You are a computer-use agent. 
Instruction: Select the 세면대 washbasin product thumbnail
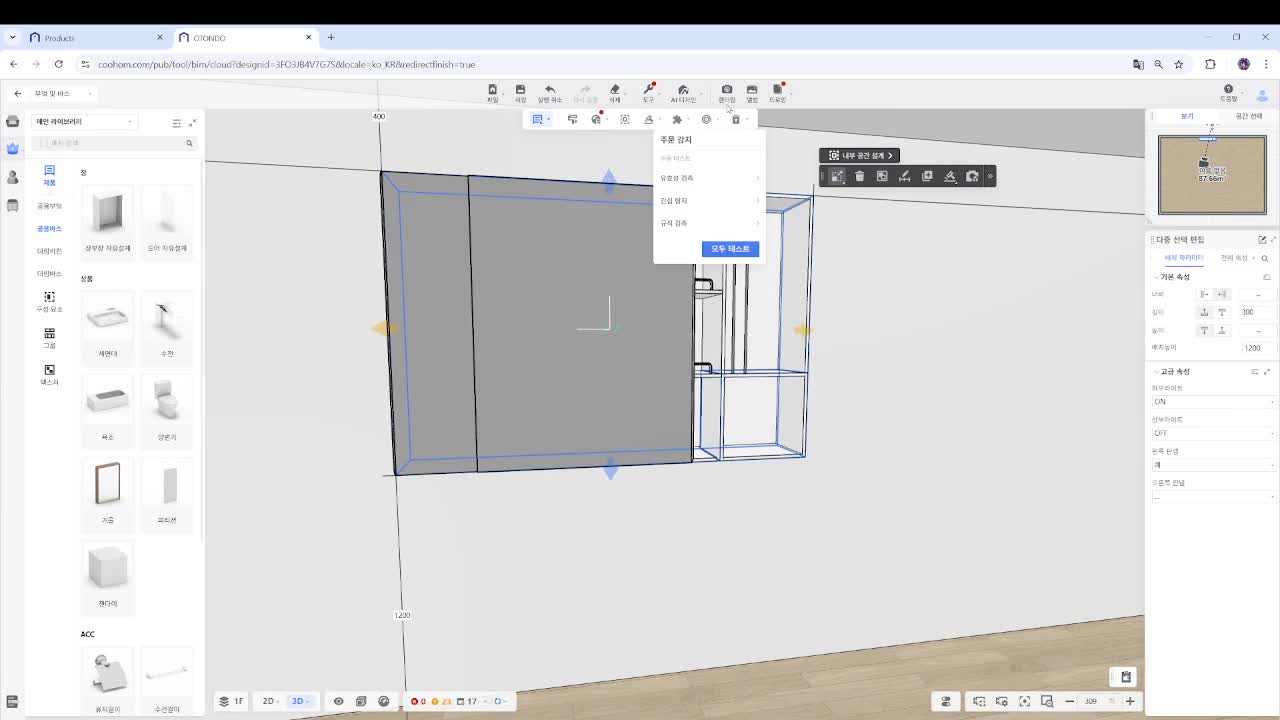tap(107, 319)
